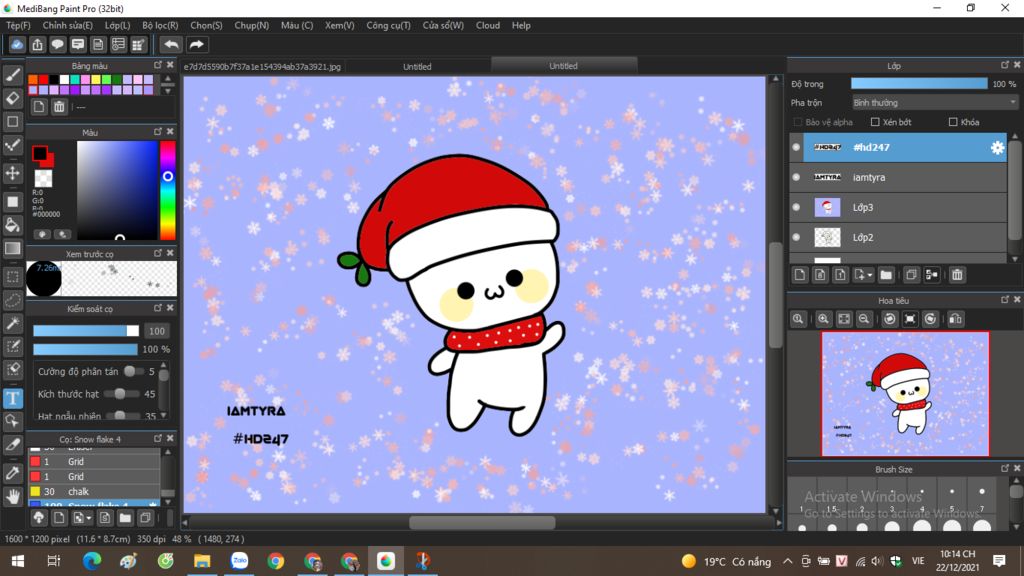Select the Move tool
The image size is (1024, 576).
pyautogui.click(x=12, y=173)
